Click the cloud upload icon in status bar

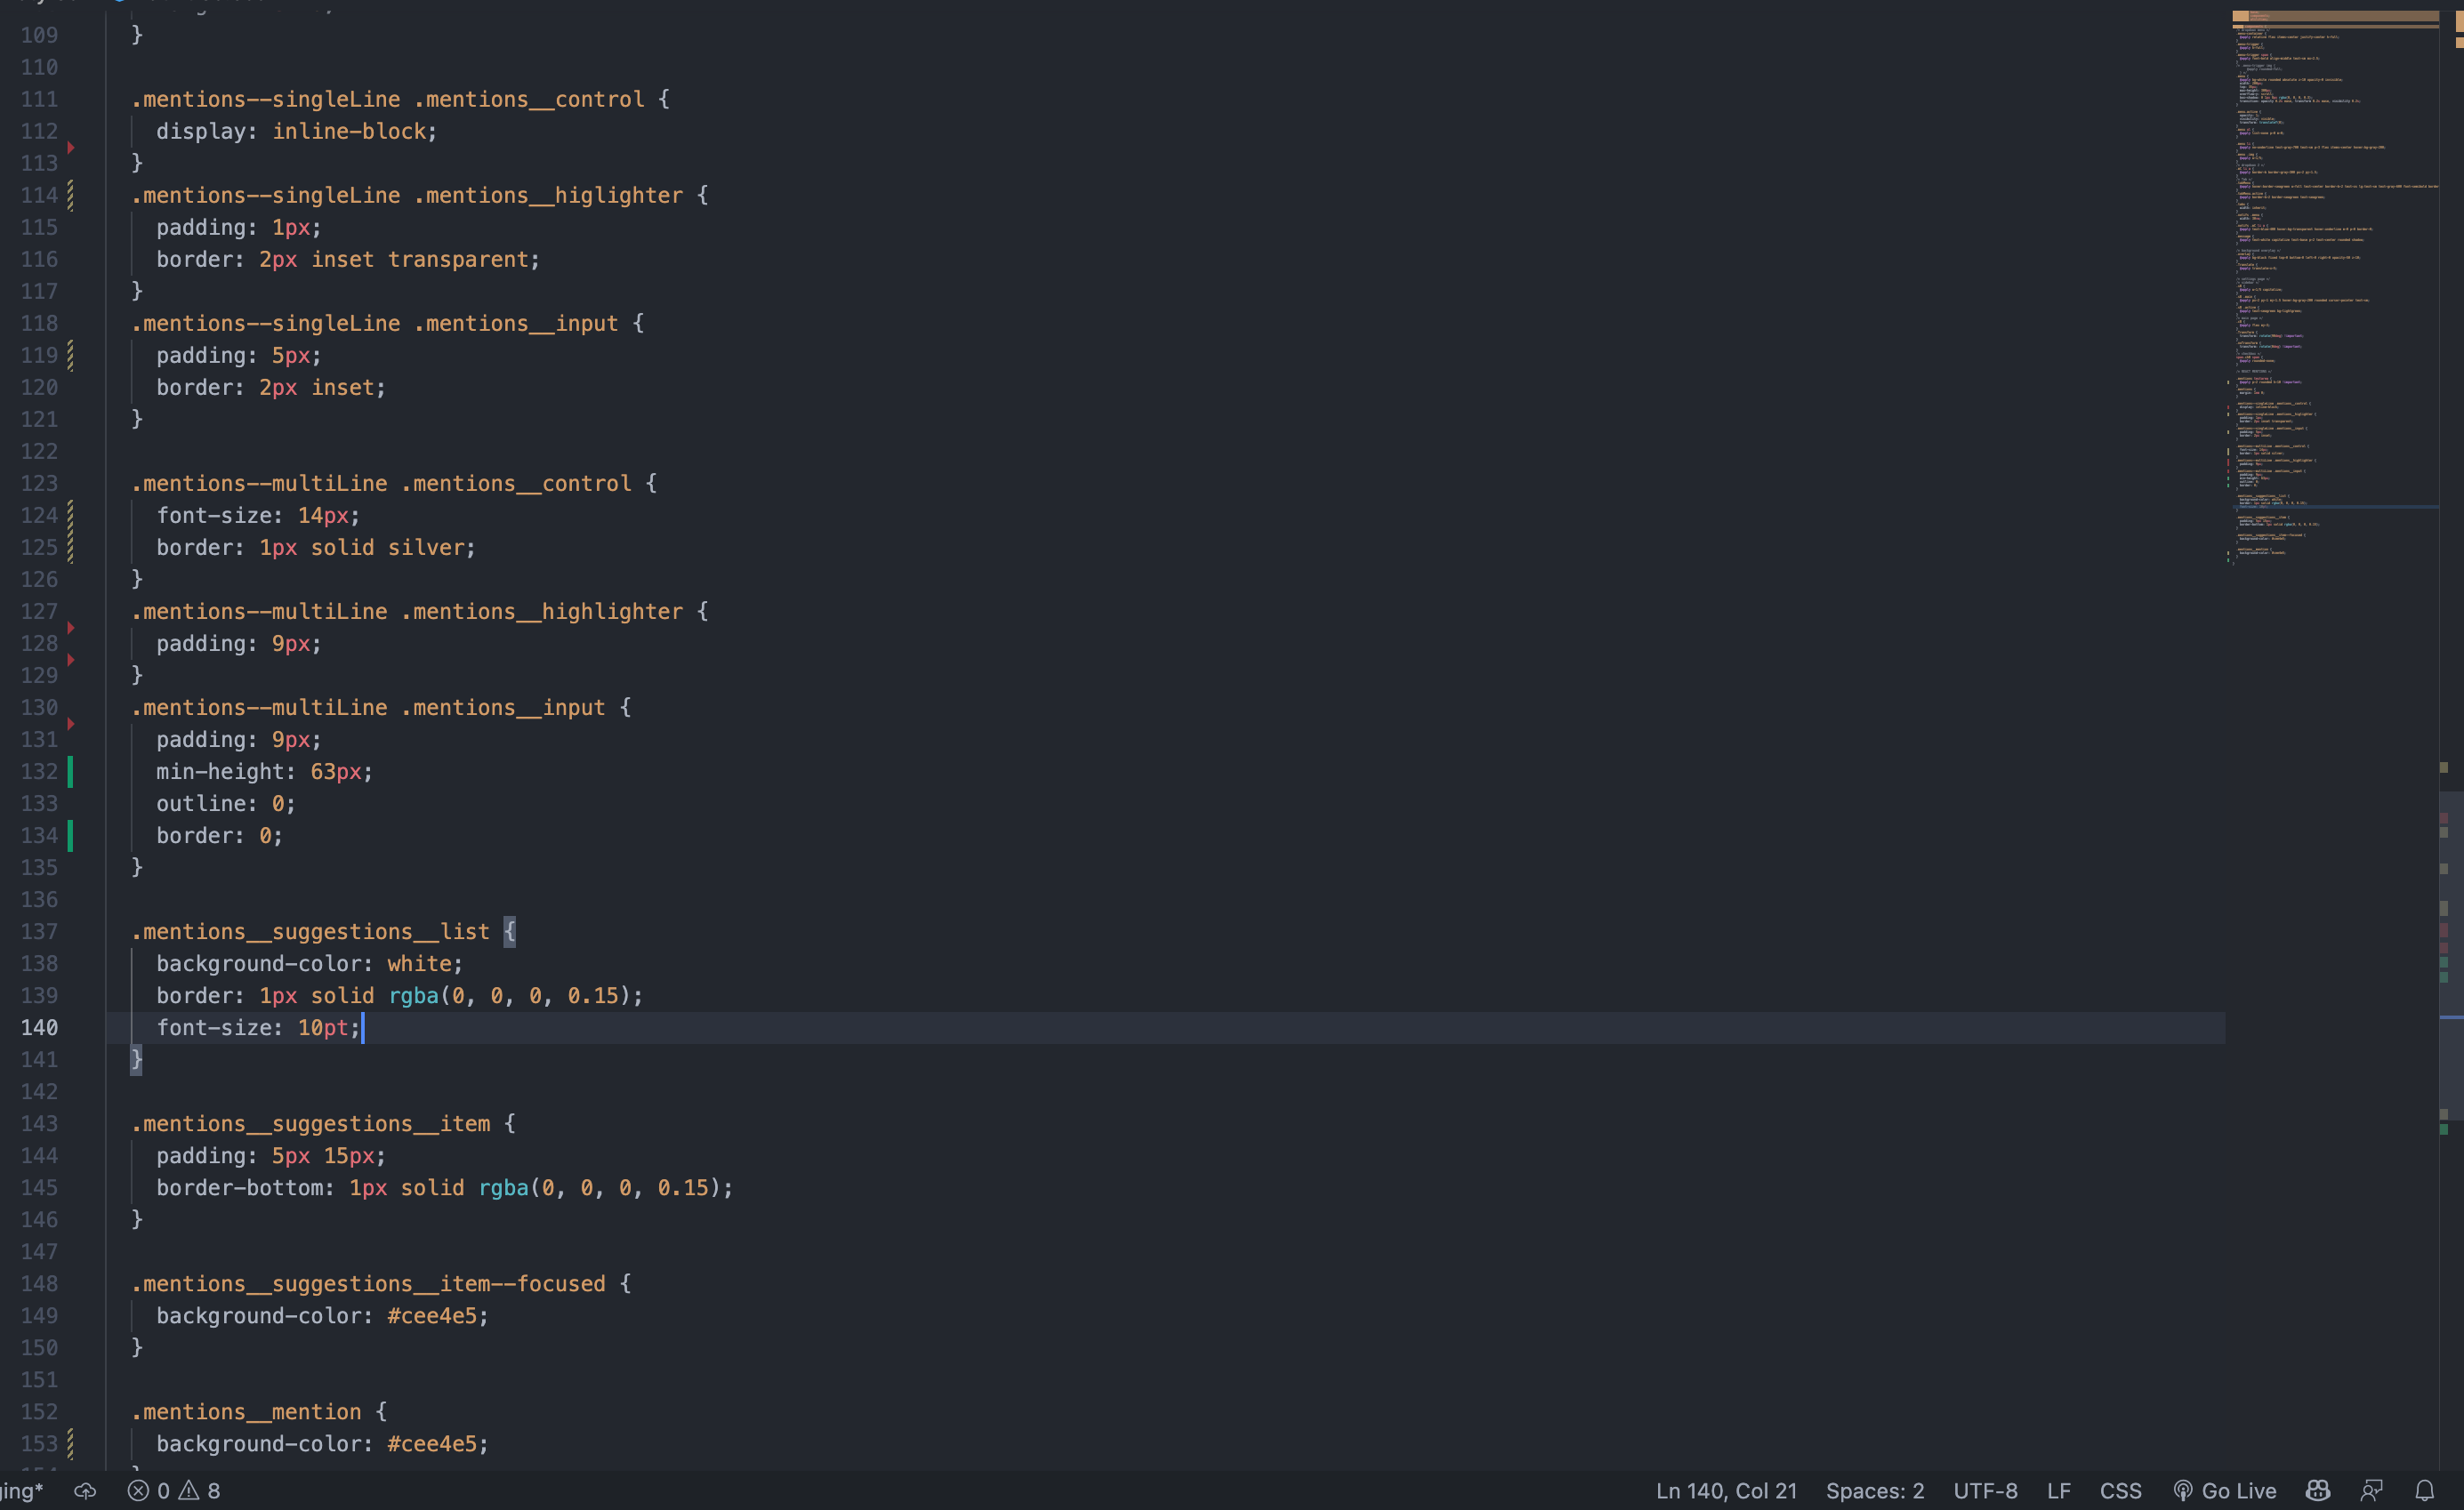point(85,1490)
